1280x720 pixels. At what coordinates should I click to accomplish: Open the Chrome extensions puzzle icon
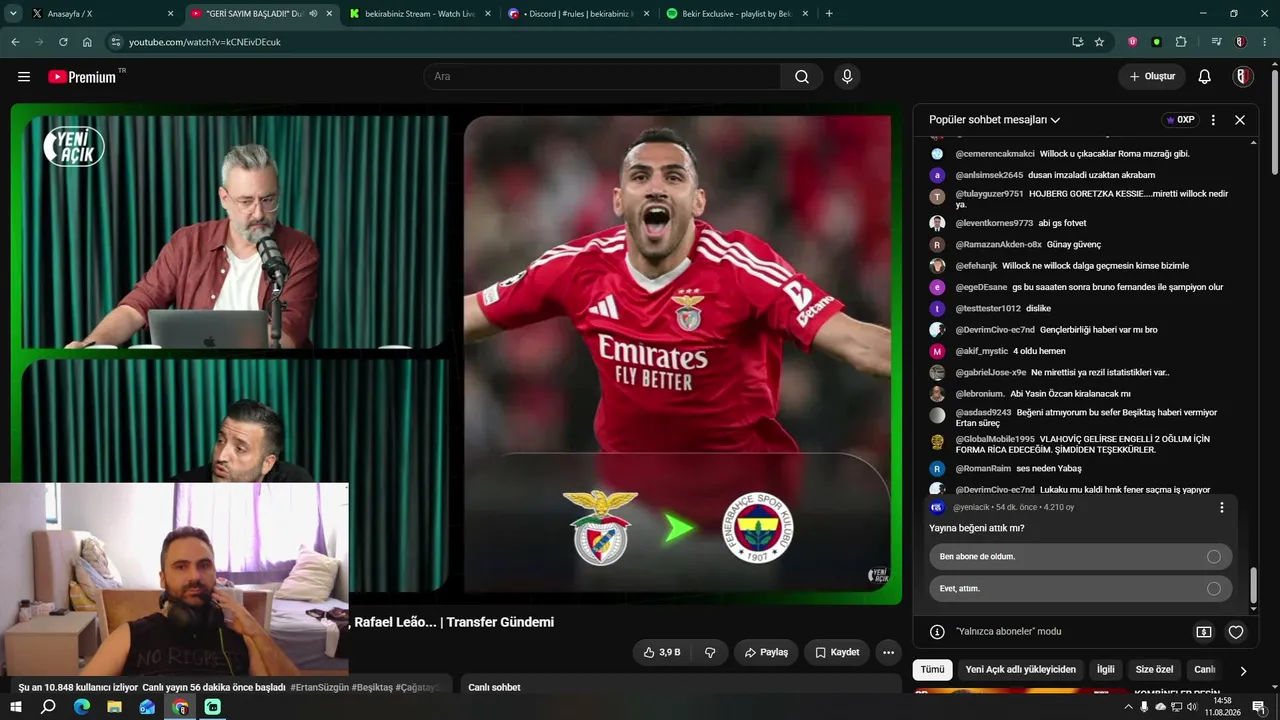pyautogui.click(x=1181, y=42)
